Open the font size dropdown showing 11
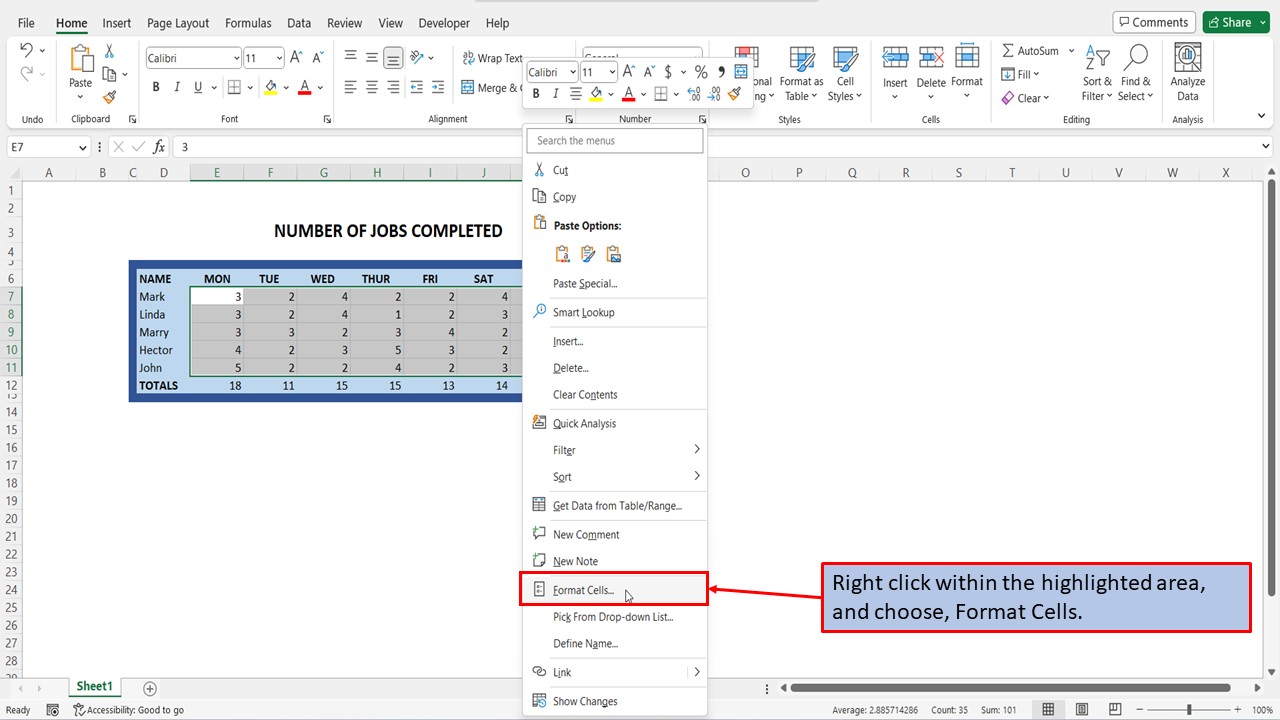 (x=280, y=57)
